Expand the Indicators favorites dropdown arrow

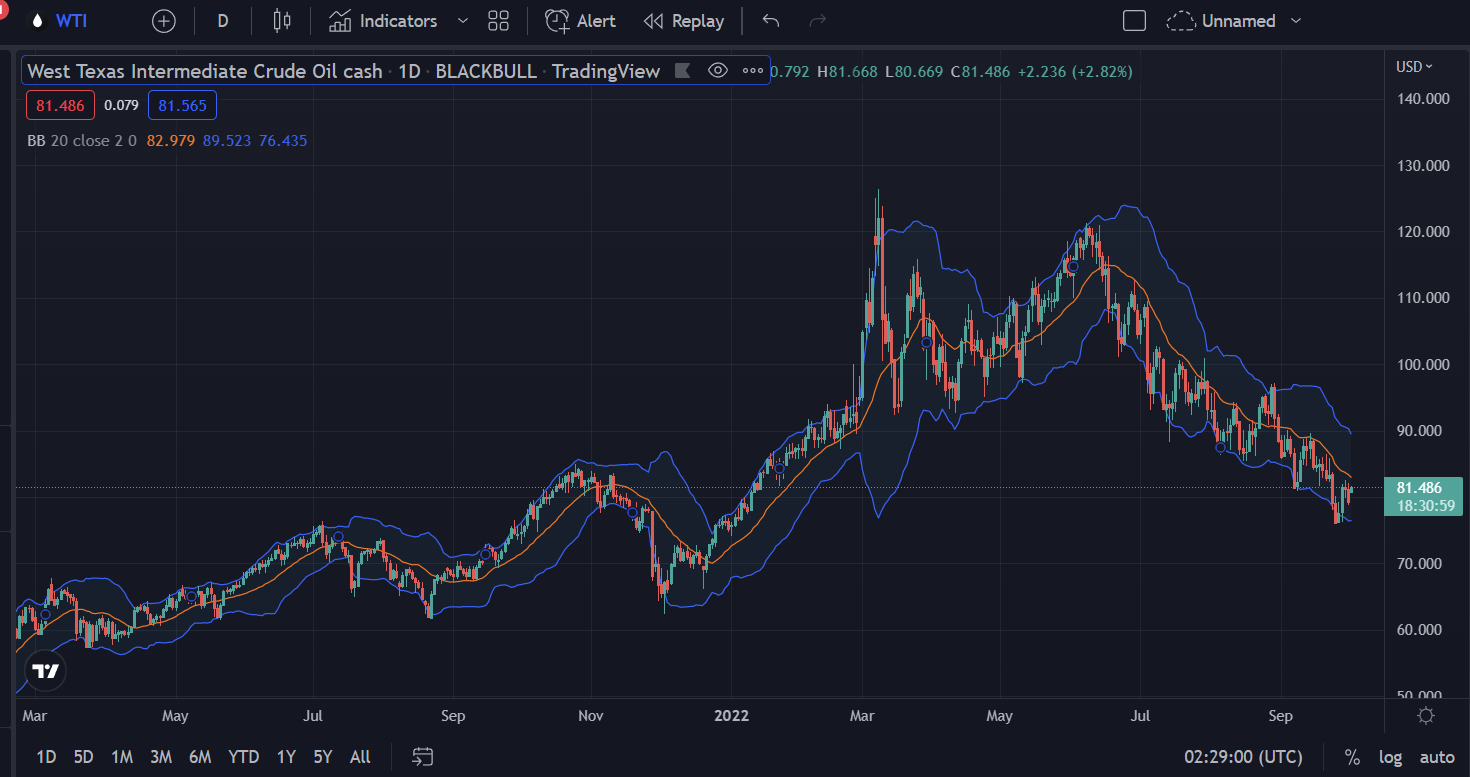(x=462, y=21)
